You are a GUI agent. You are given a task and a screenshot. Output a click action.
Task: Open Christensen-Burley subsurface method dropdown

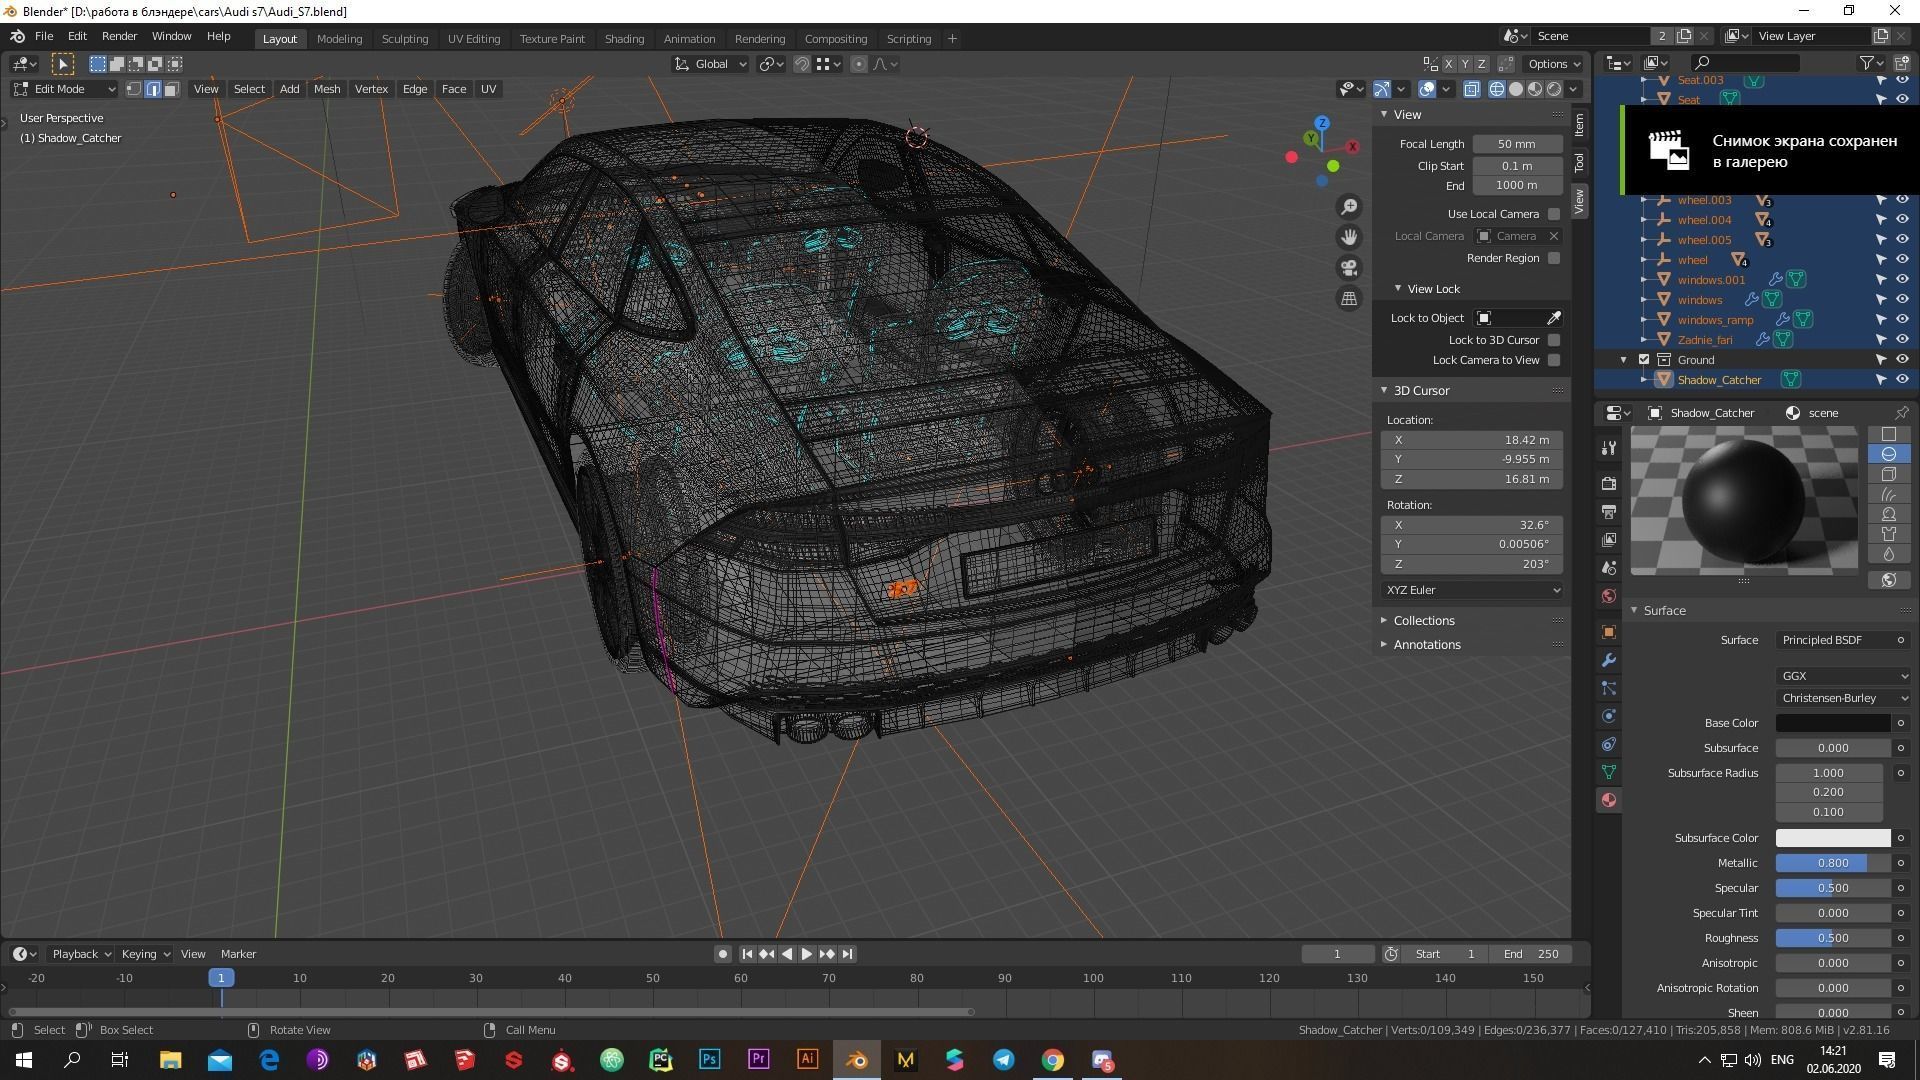pos(1844,698)
